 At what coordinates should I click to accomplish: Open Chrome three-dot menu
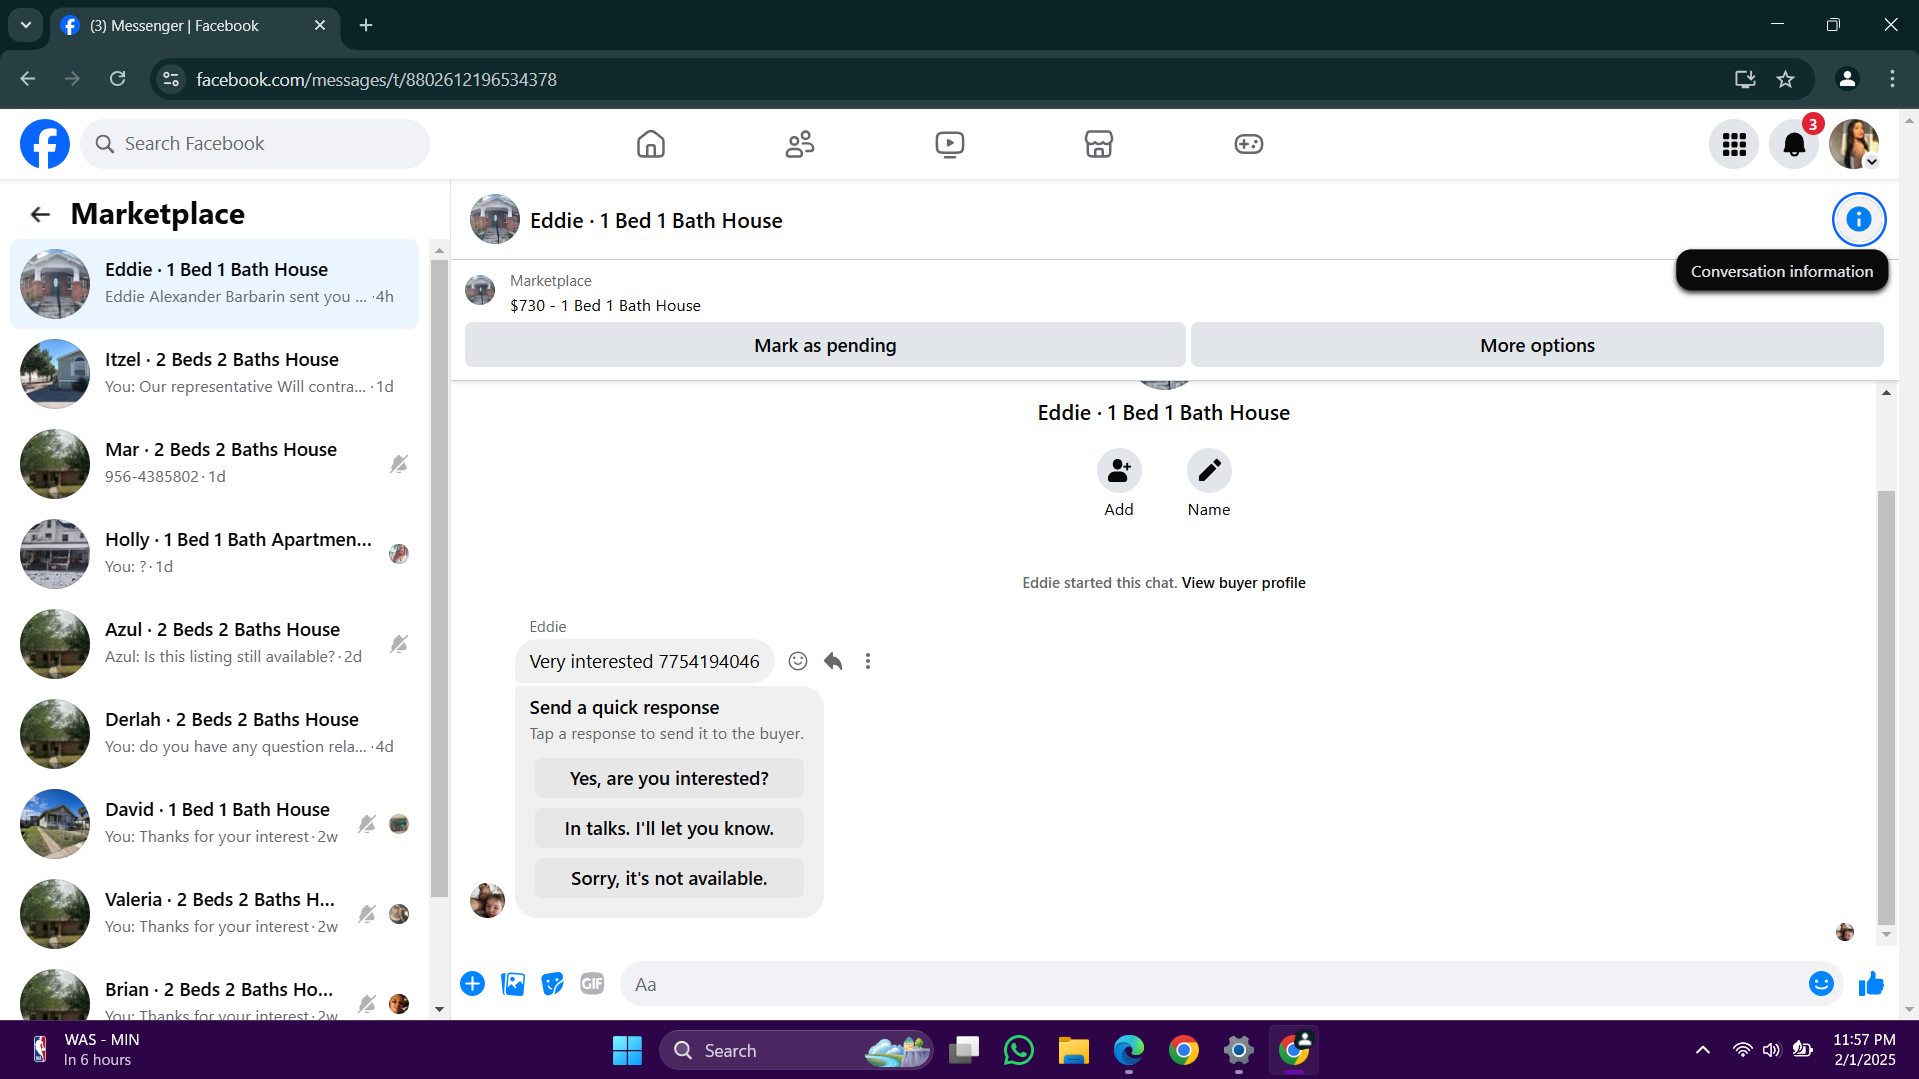click(1892, 79)
